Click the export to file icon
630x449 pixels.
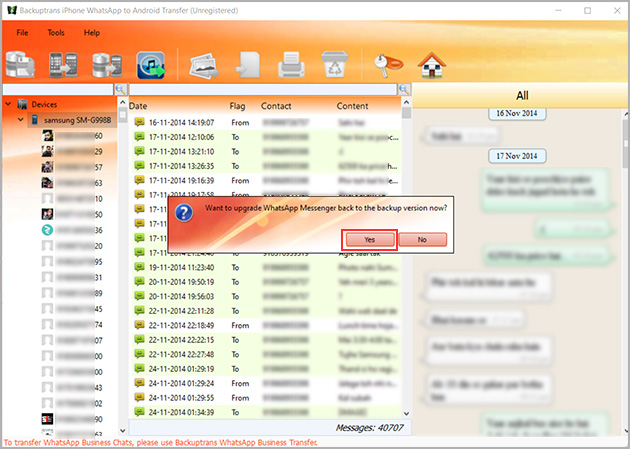248,65
